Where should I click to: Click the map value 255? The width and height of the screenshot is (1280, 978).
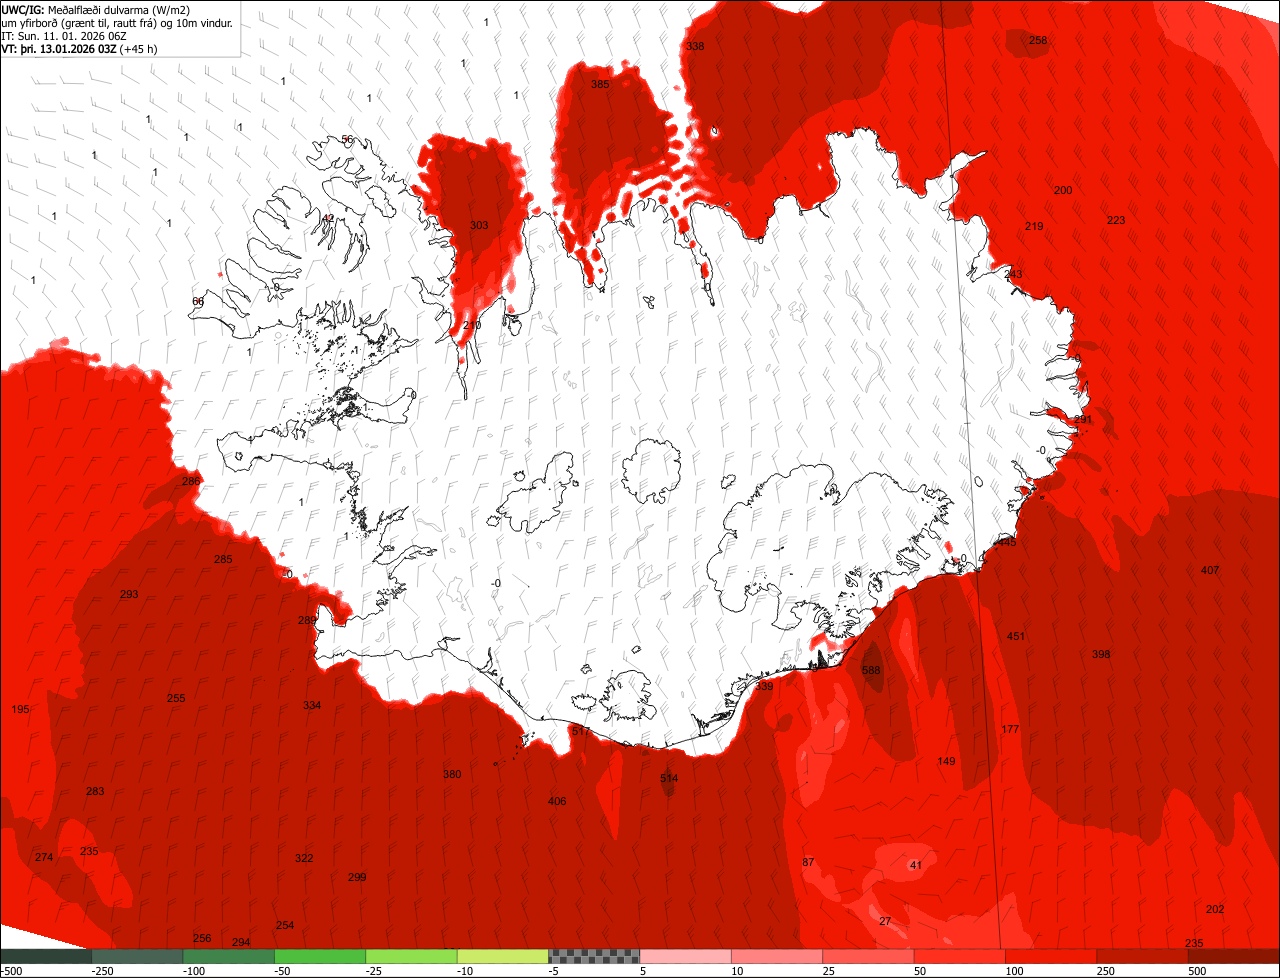point(176,698)
